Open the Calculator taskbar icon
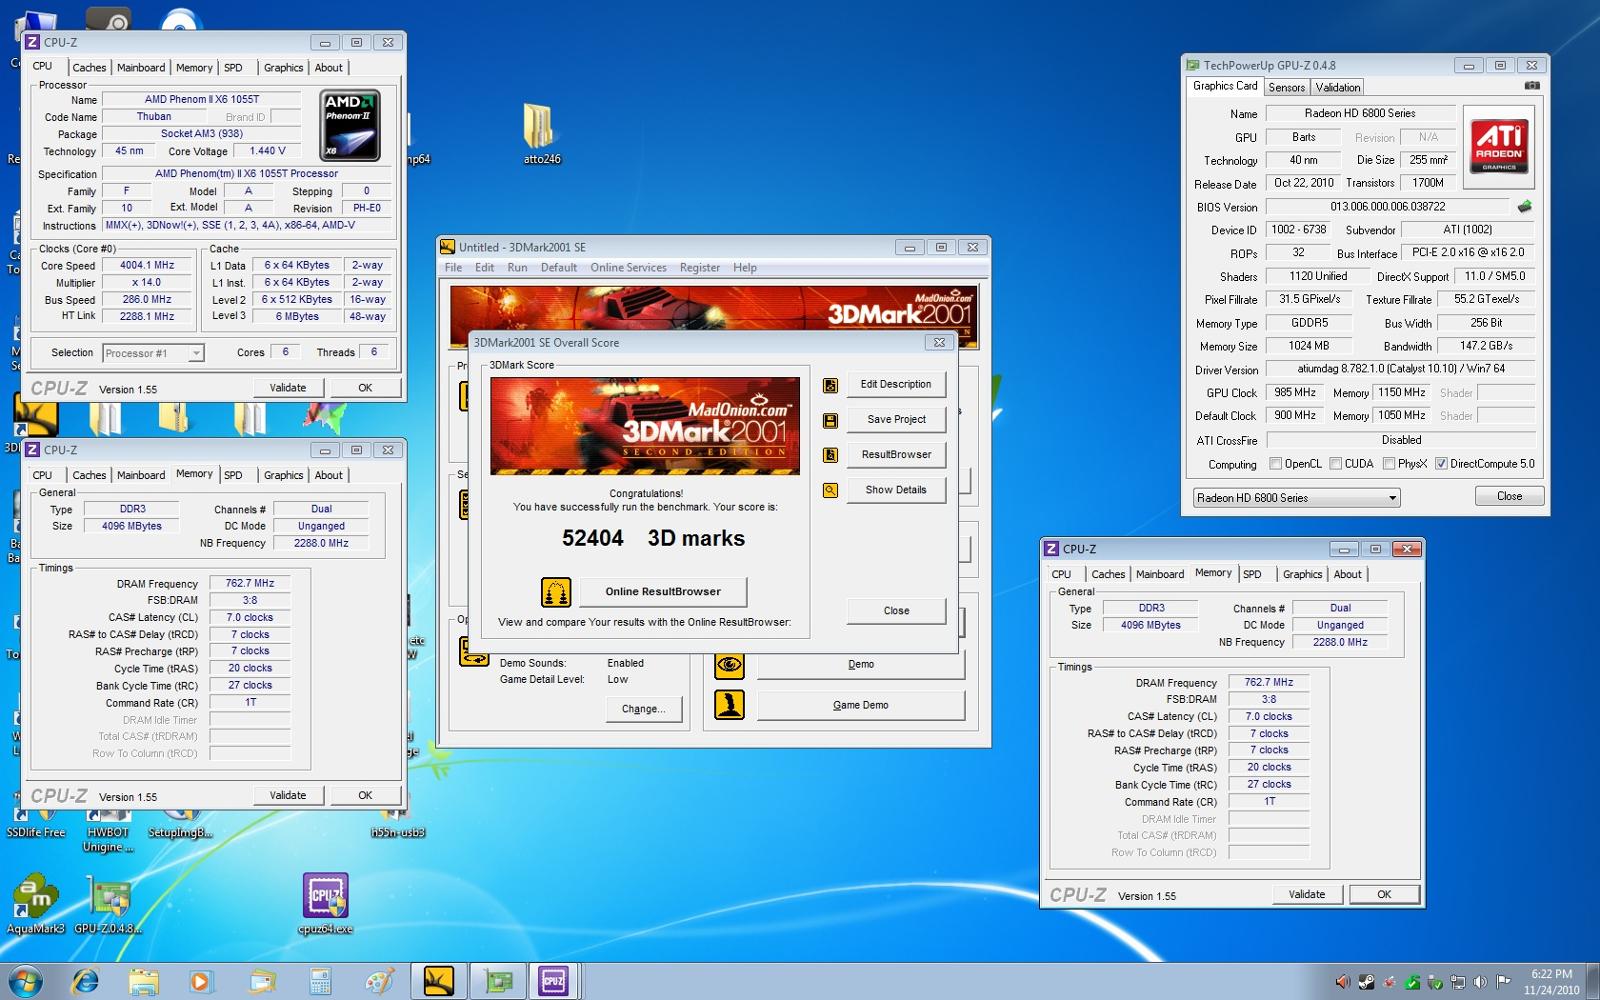 320,982
